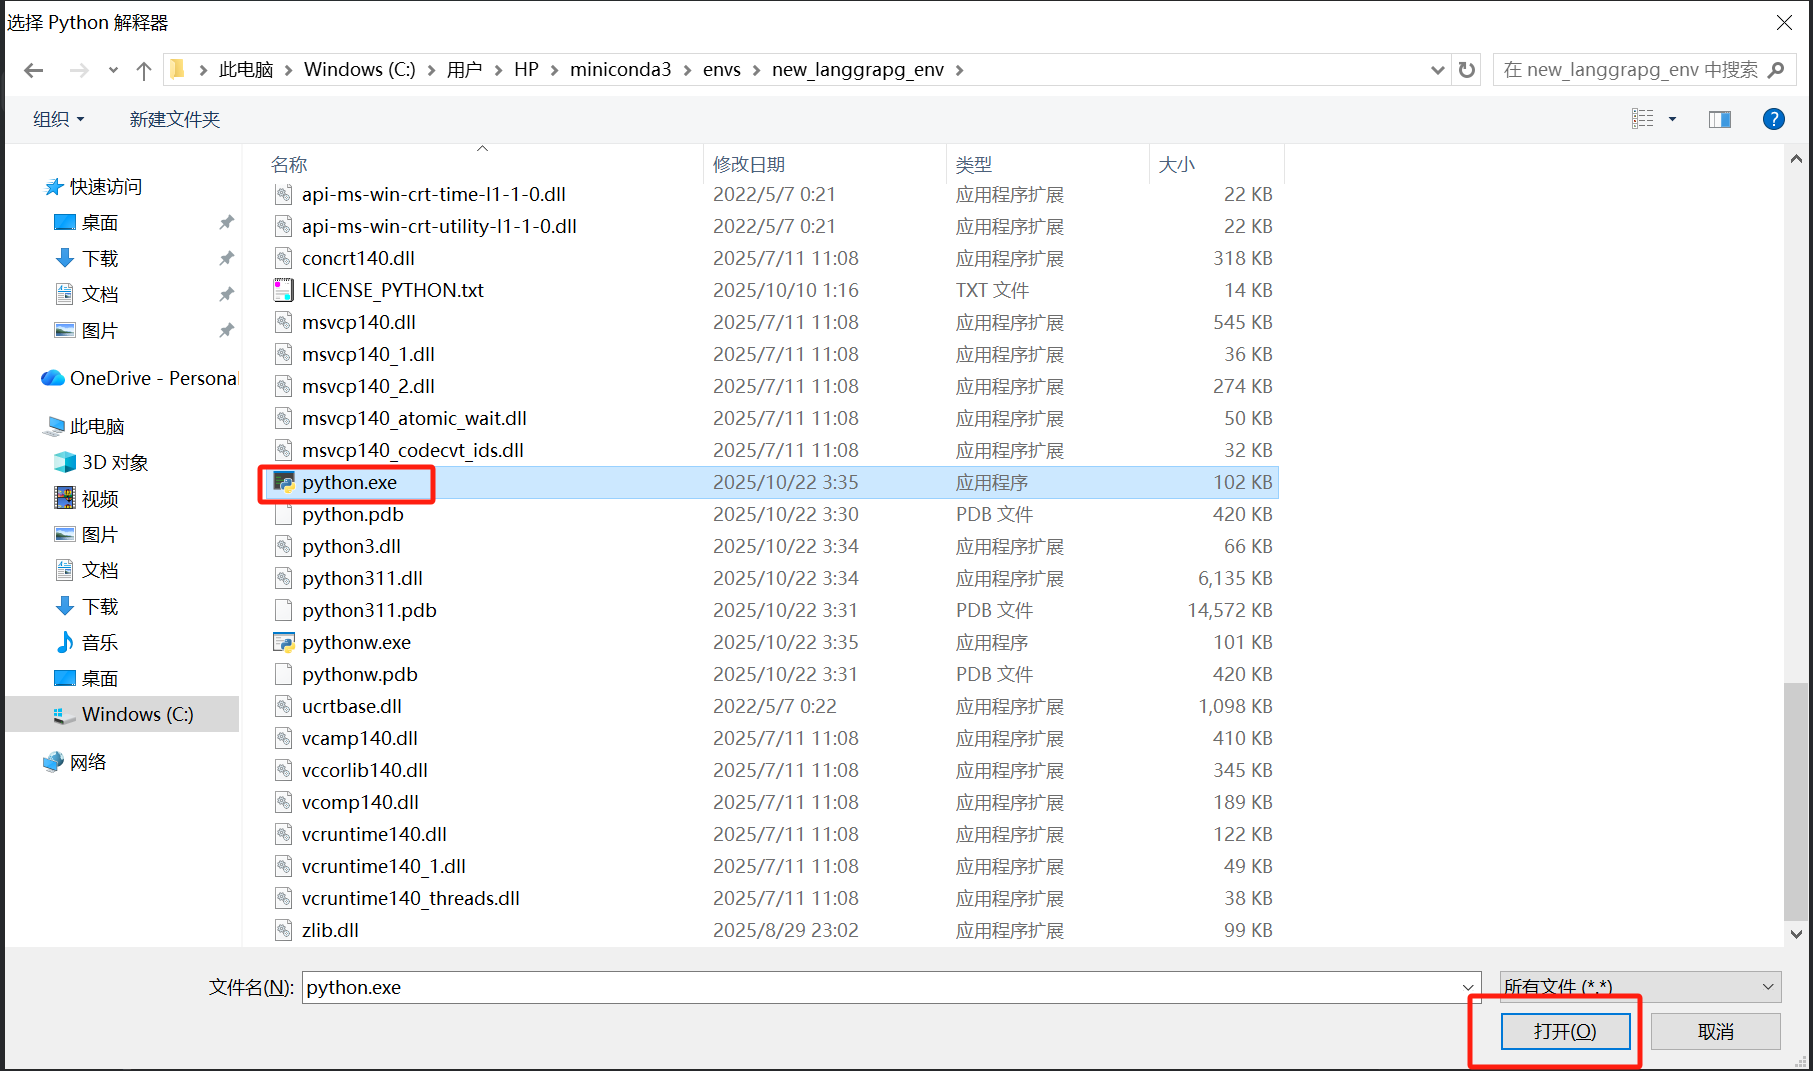Select vcamp140.dll file name
The width and height of the screenshot is (1813, 1071).
(360, 738)
